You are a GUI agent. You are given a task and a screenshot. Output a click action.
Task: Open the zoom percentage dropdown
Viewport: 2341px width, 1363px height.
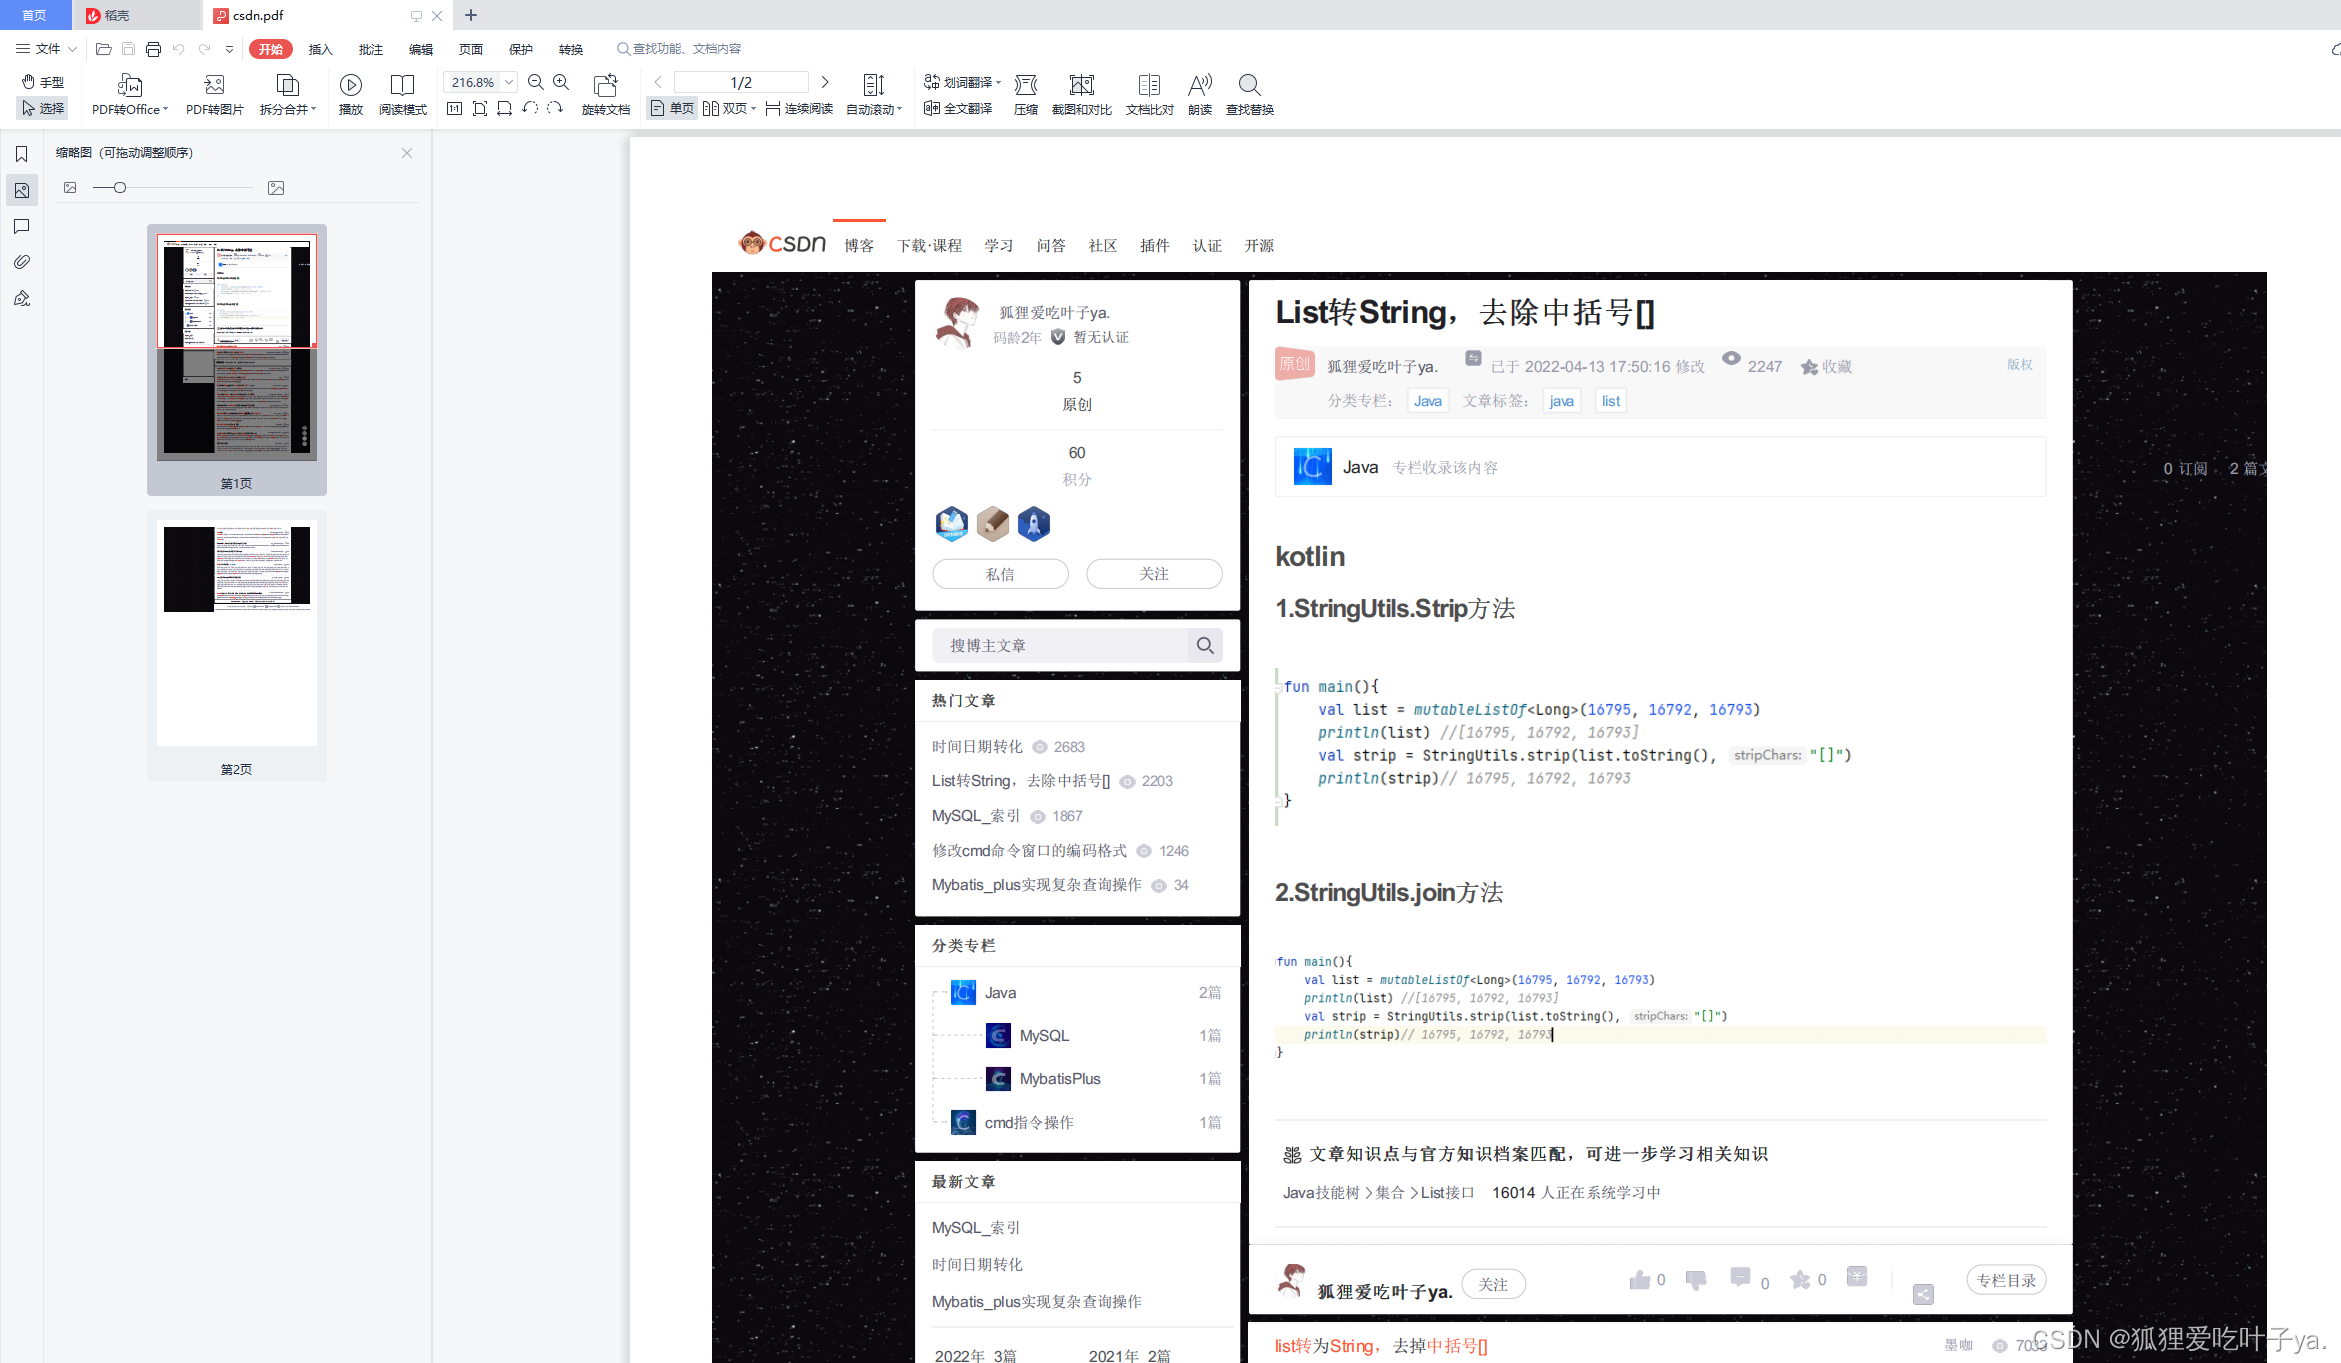(509, 82)
